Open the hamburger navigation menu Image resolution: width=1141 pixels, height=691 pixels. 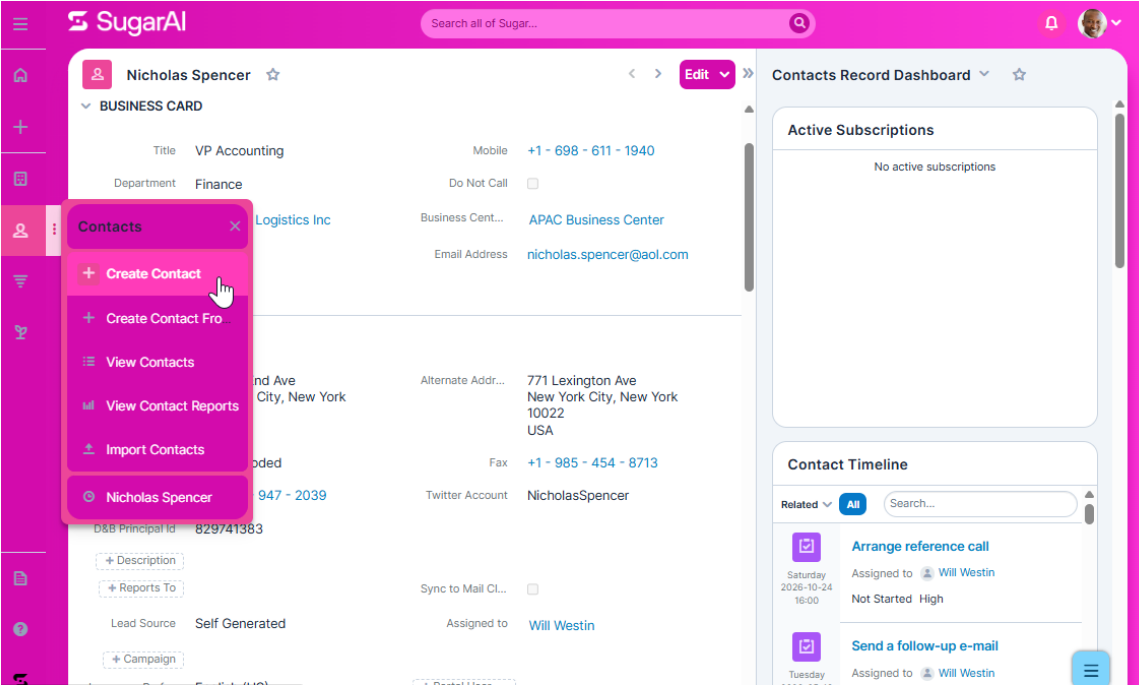pos(20,24)
